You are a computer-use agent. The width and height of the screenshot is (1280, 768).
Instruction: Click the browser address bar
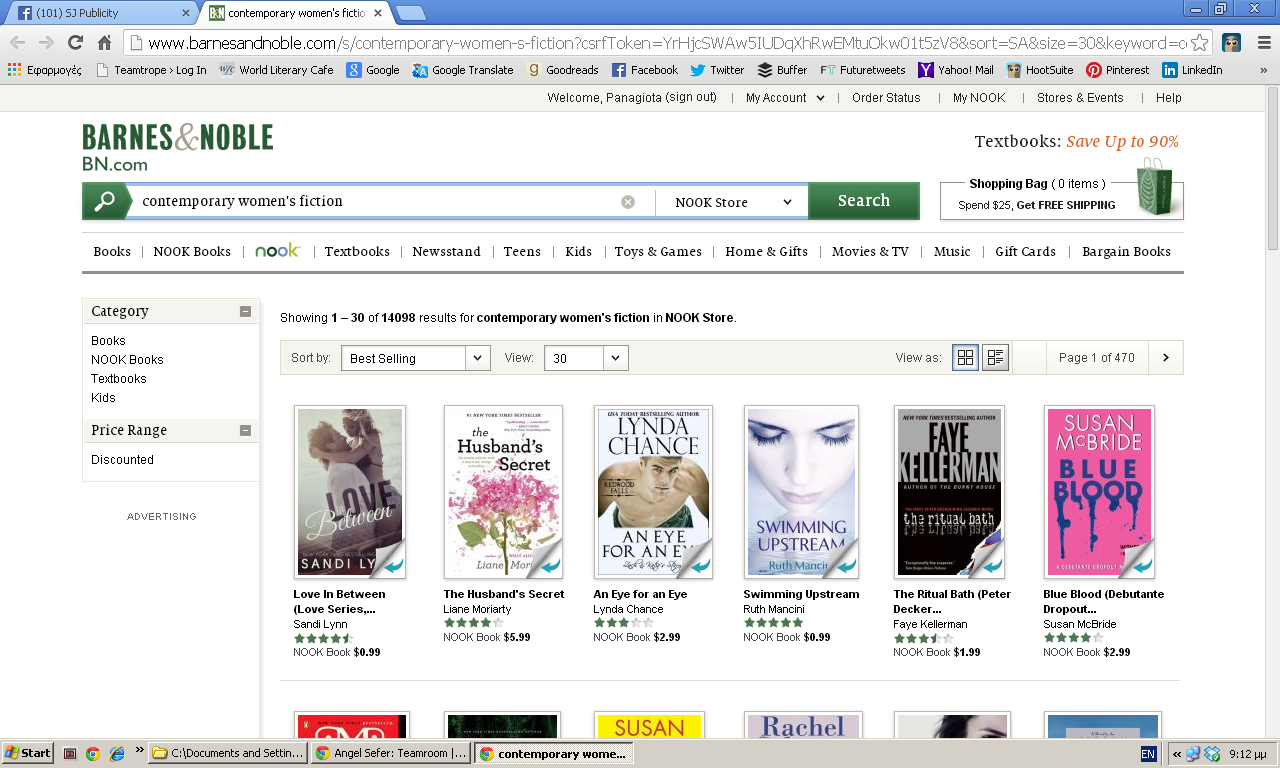[x=668, y=42]
